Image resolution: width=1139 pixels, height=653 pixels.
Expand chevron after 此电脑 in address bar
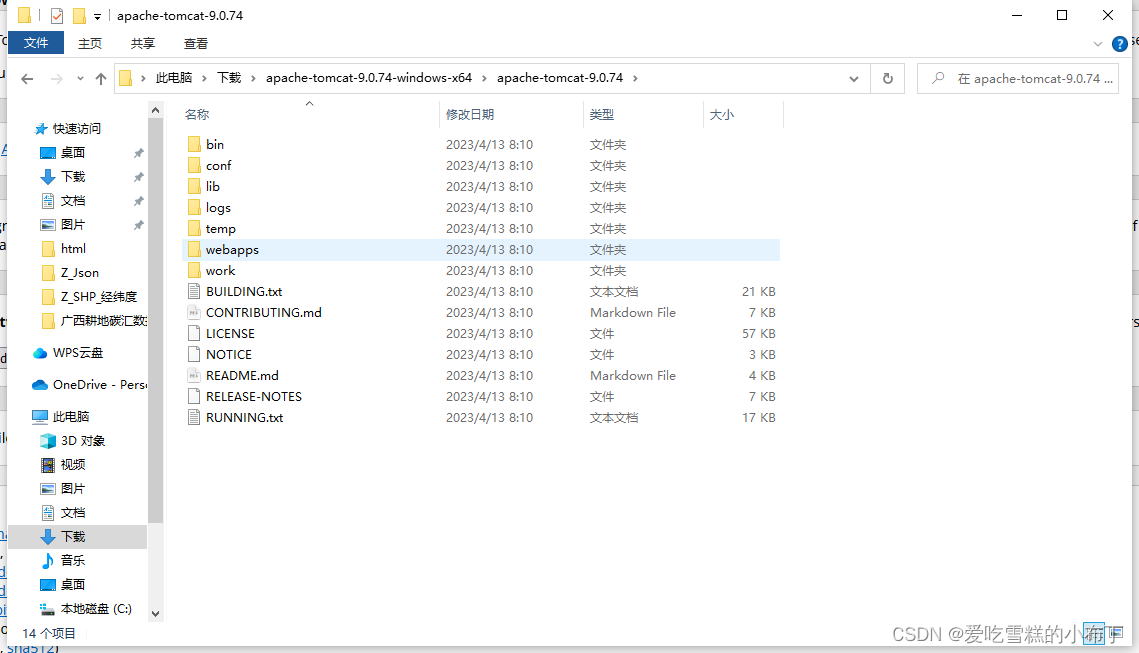click(204, 78)
